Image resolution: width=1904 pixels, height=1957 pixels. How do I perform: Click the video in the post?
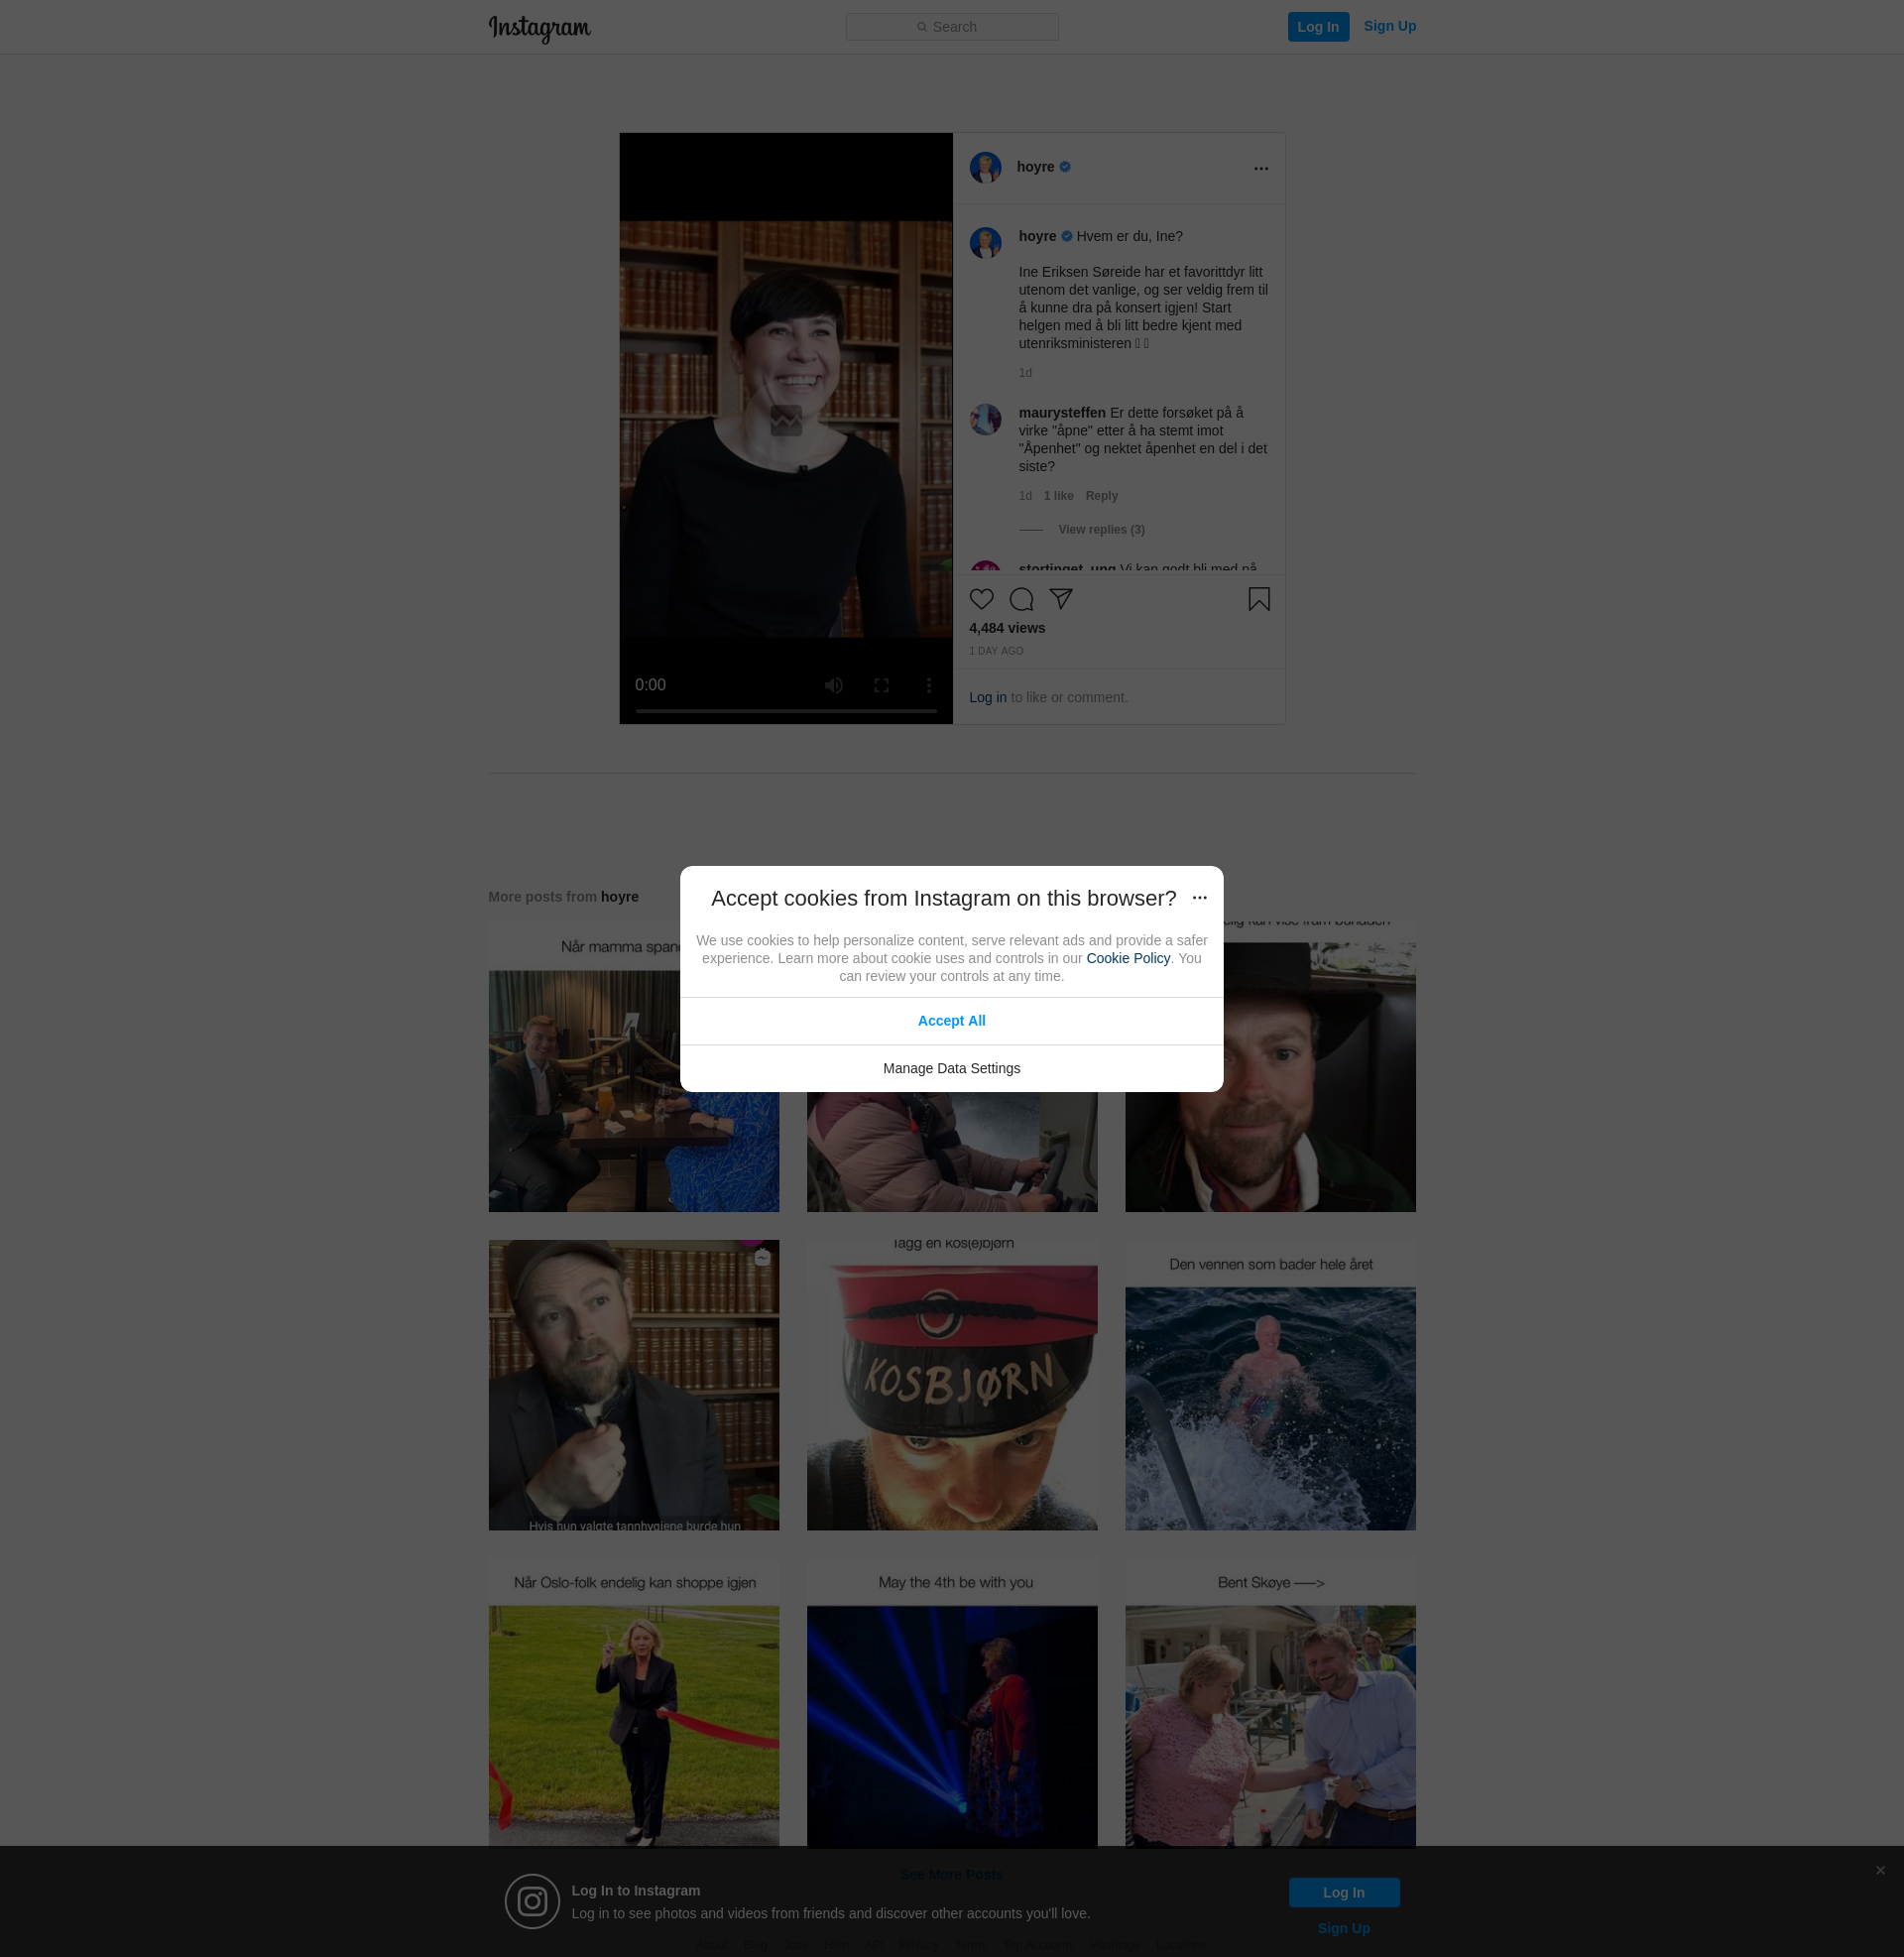[786, 428]
